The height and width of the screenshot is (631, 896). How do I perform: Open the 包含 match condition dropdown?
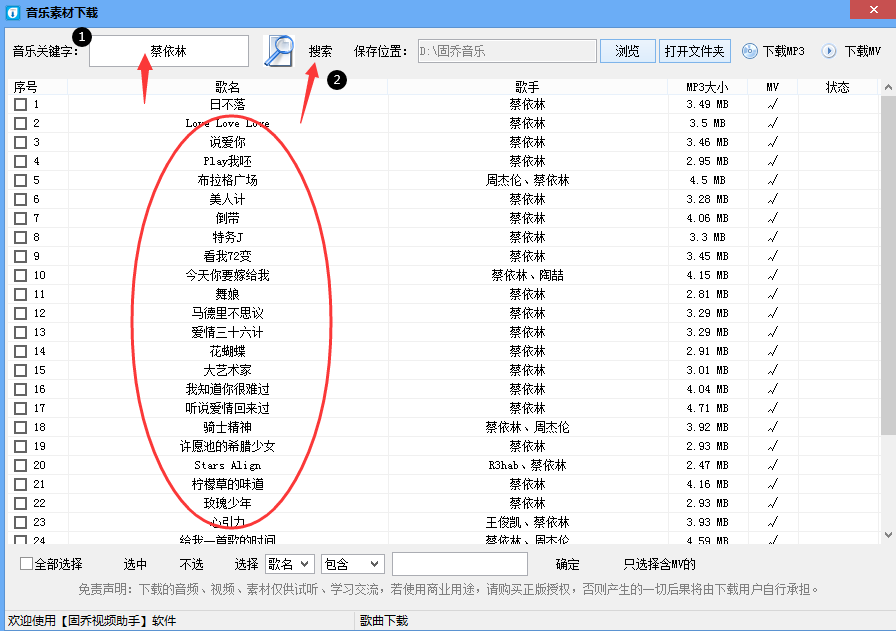pyautogui.click(x=352, y=564)
